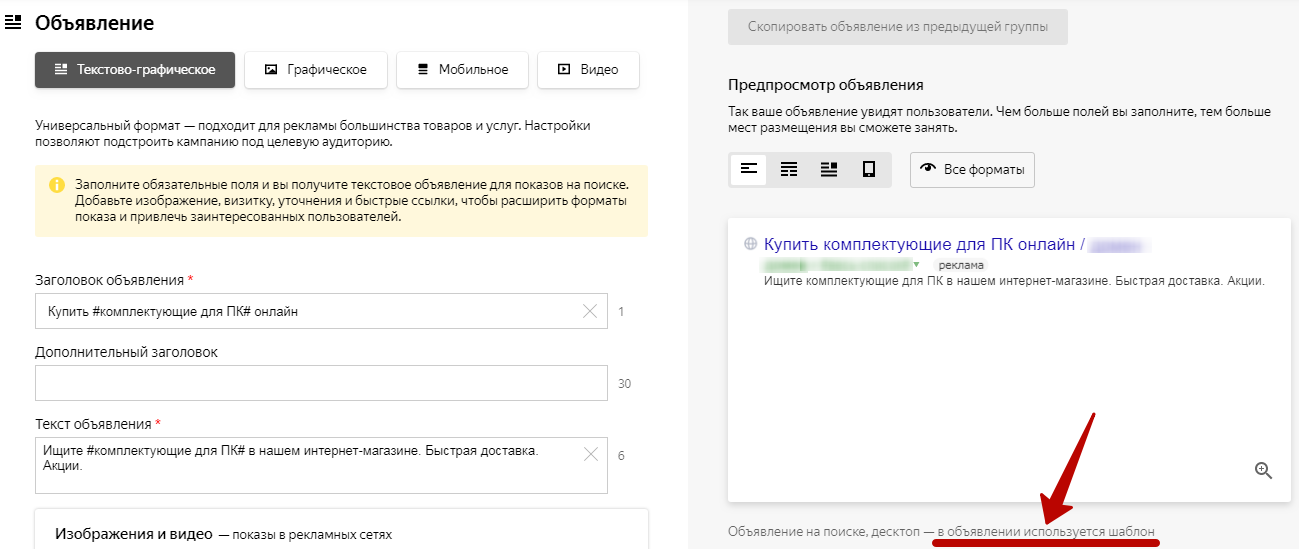Select the first desktop search preview layout icon
Screen dimensions: 1303x549
748,169
